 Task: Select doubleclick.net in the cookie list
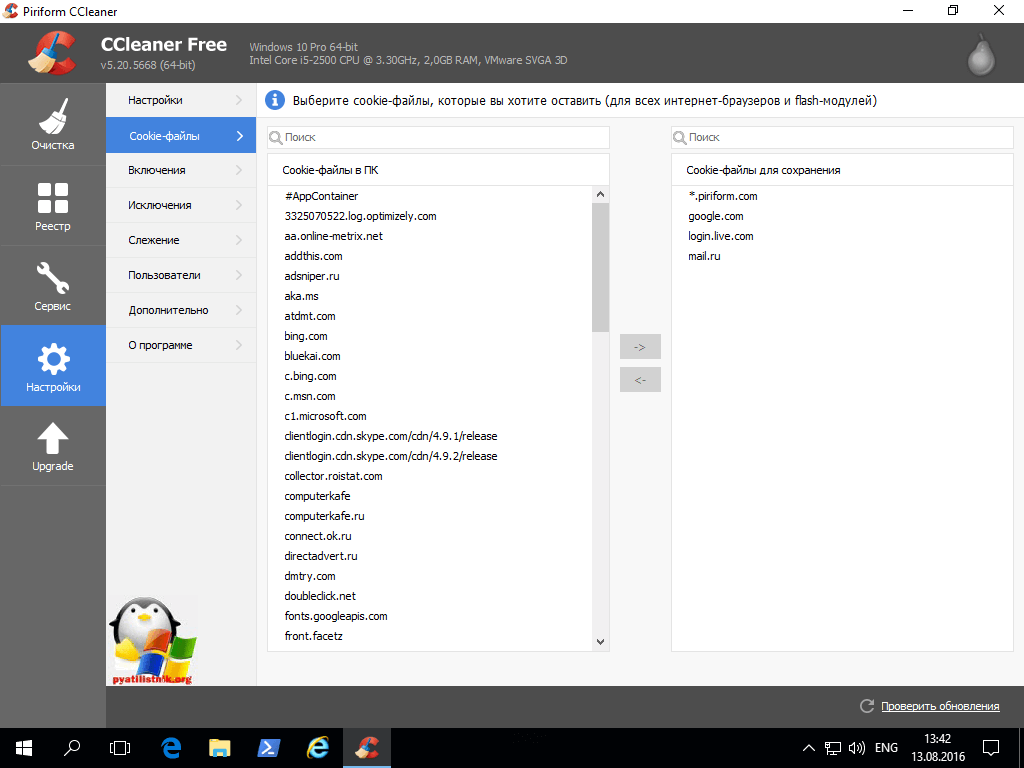pyautogui.click(x=320, y=596)
